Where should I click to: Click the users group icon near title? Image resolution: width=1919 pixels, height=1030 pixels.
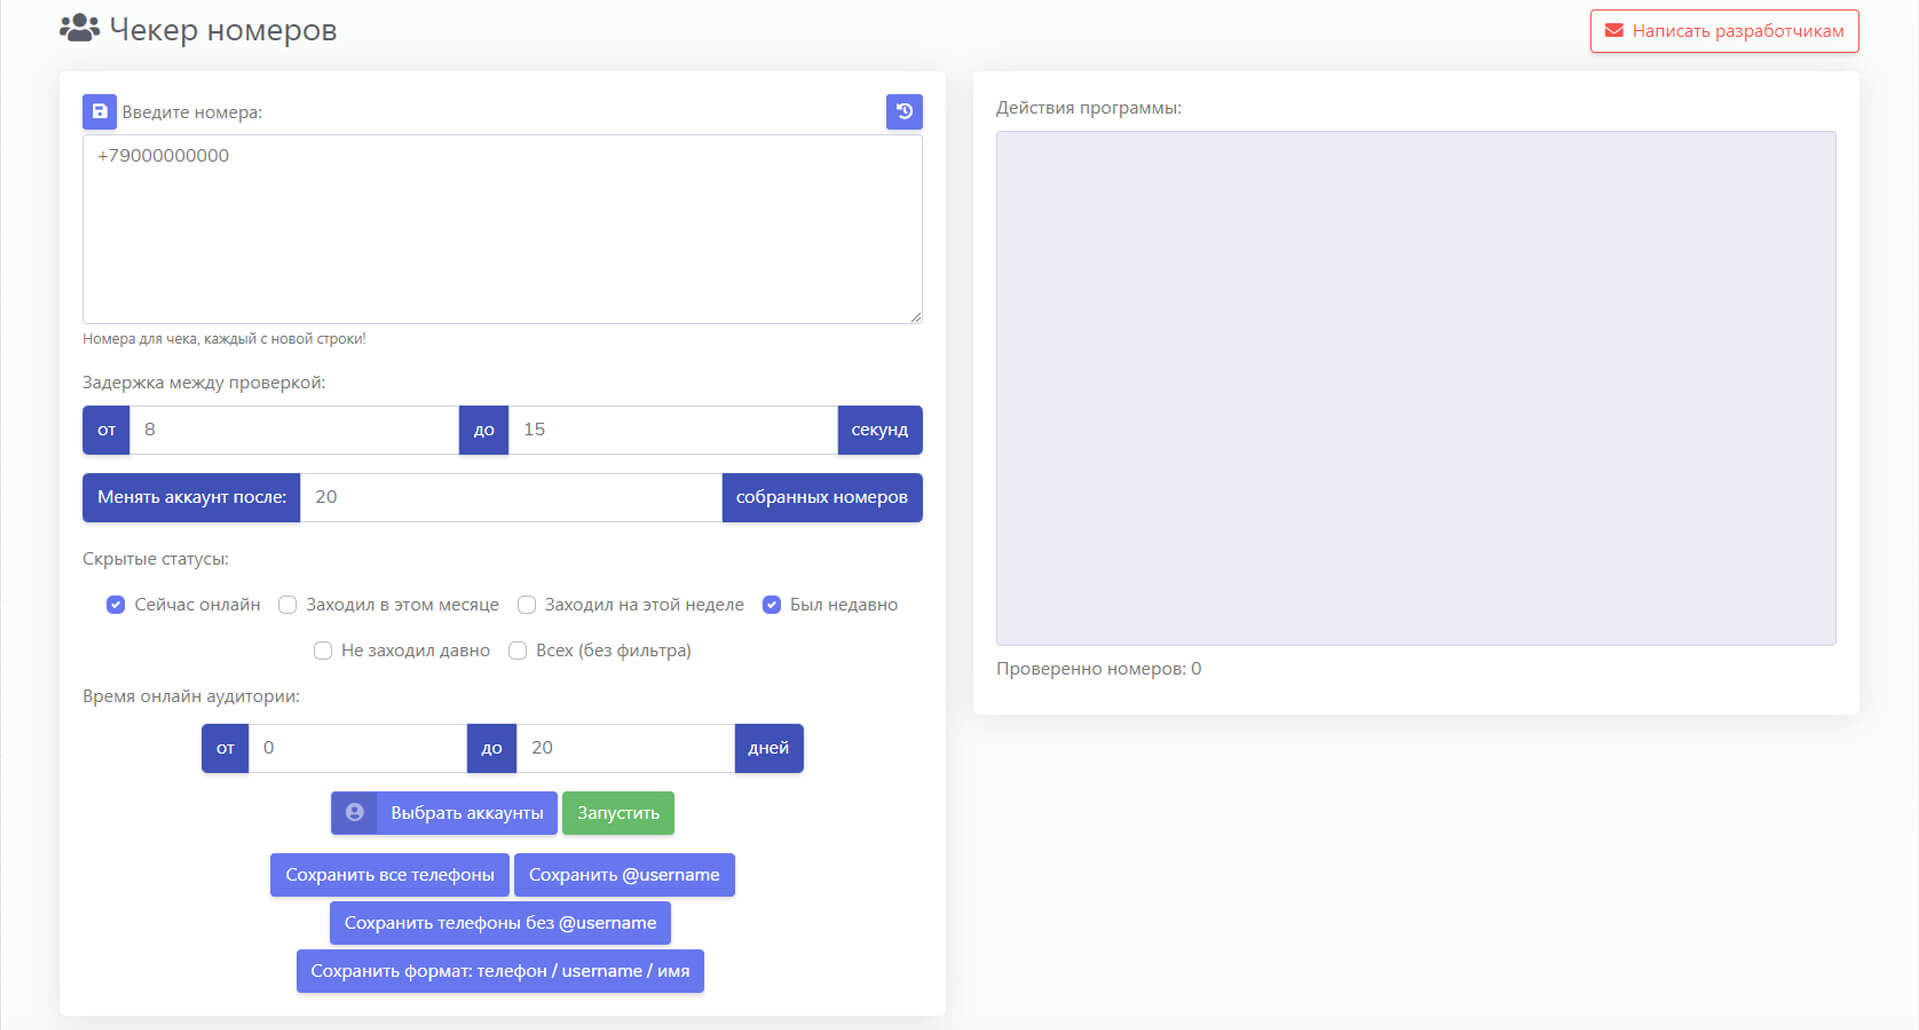[79, 29]
